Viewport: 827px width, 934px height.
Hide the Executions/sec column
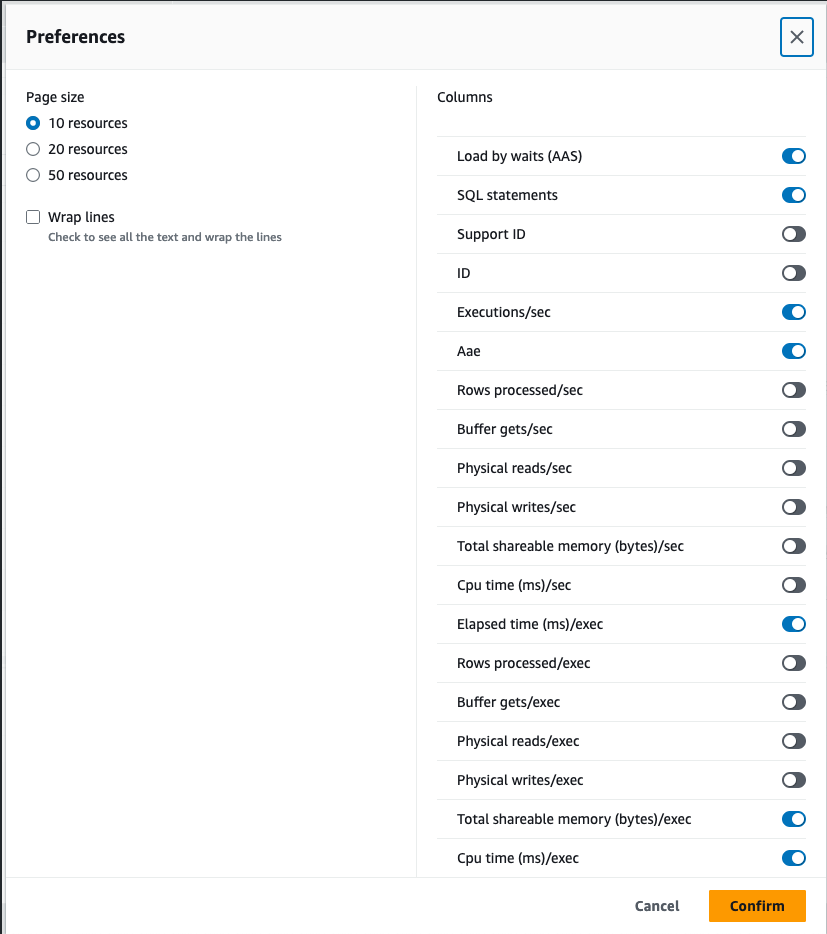coord(793,312)
